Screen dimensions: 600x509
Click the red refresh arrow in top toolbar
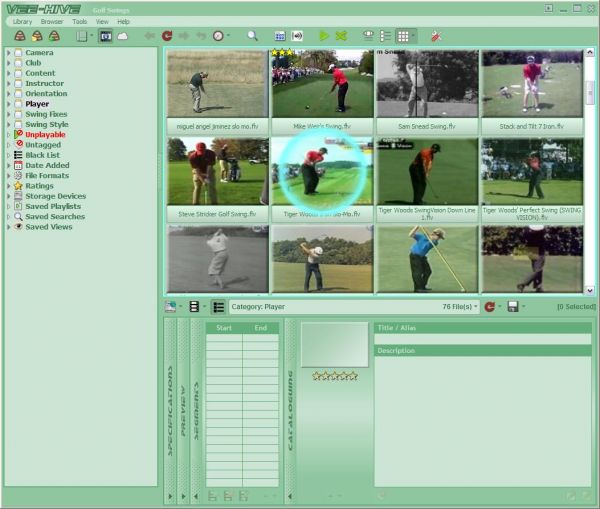click(166, 36)
